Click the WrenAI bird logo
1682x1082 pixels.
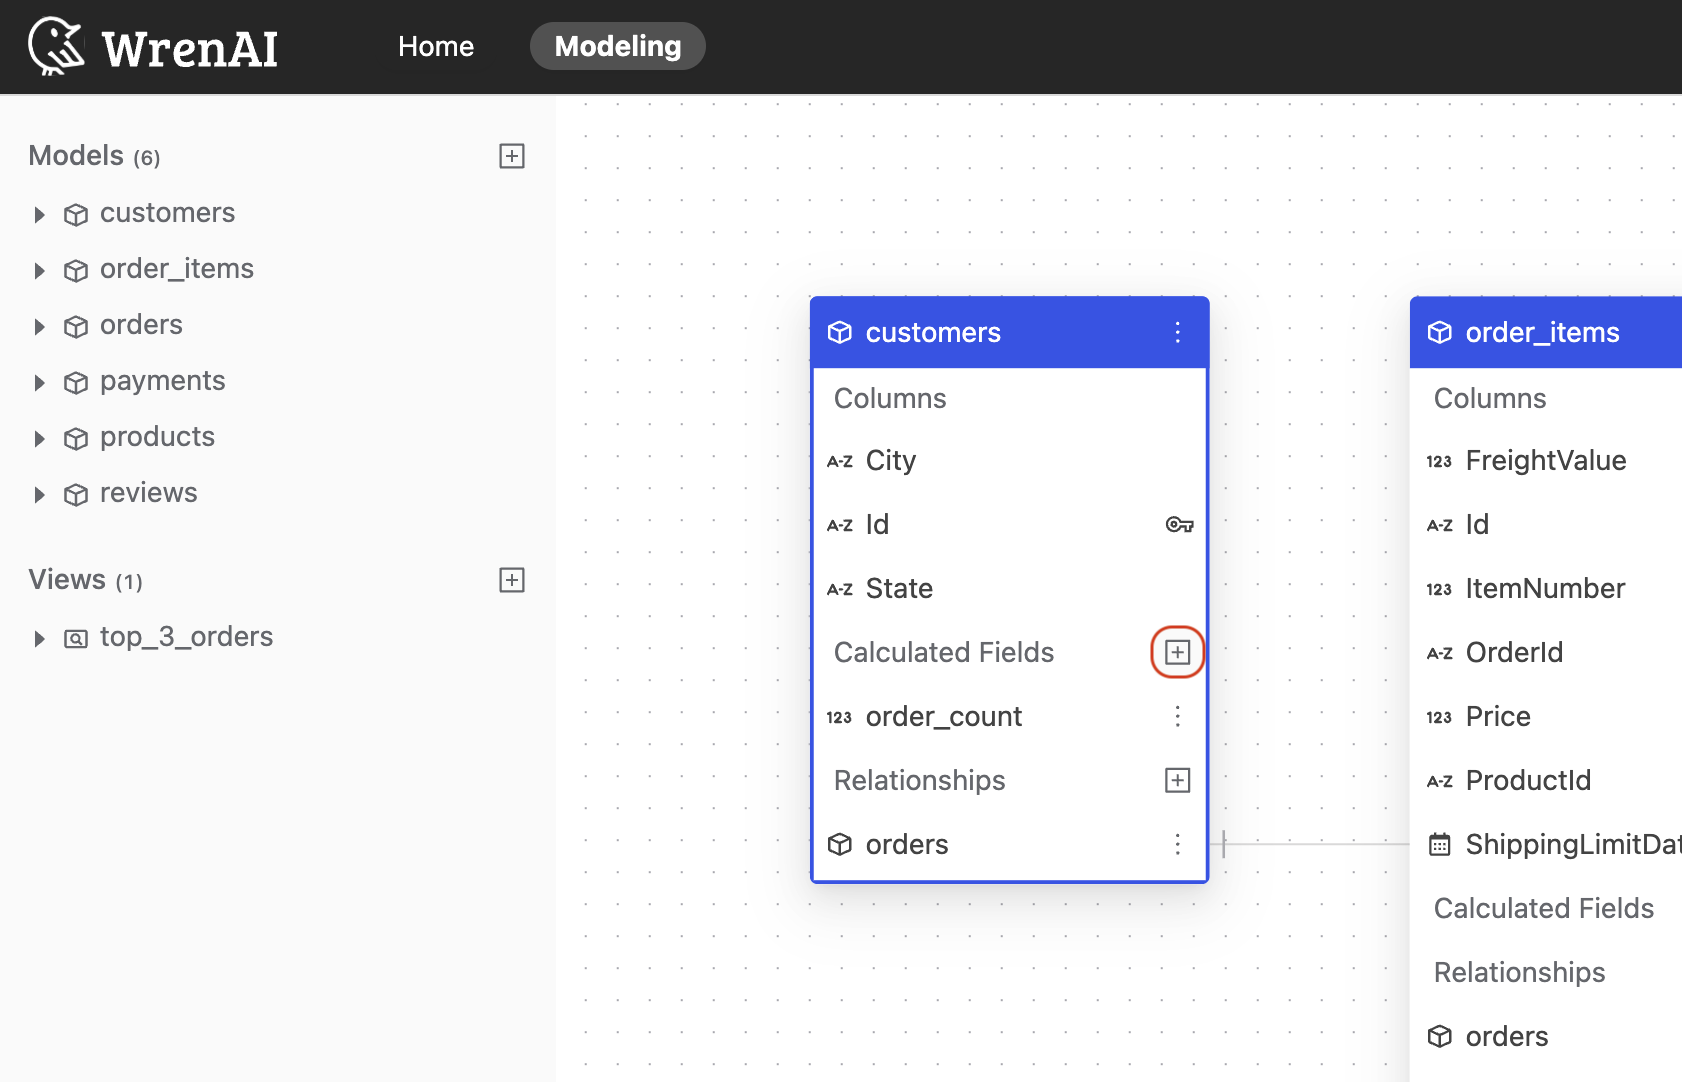[56, 46]
